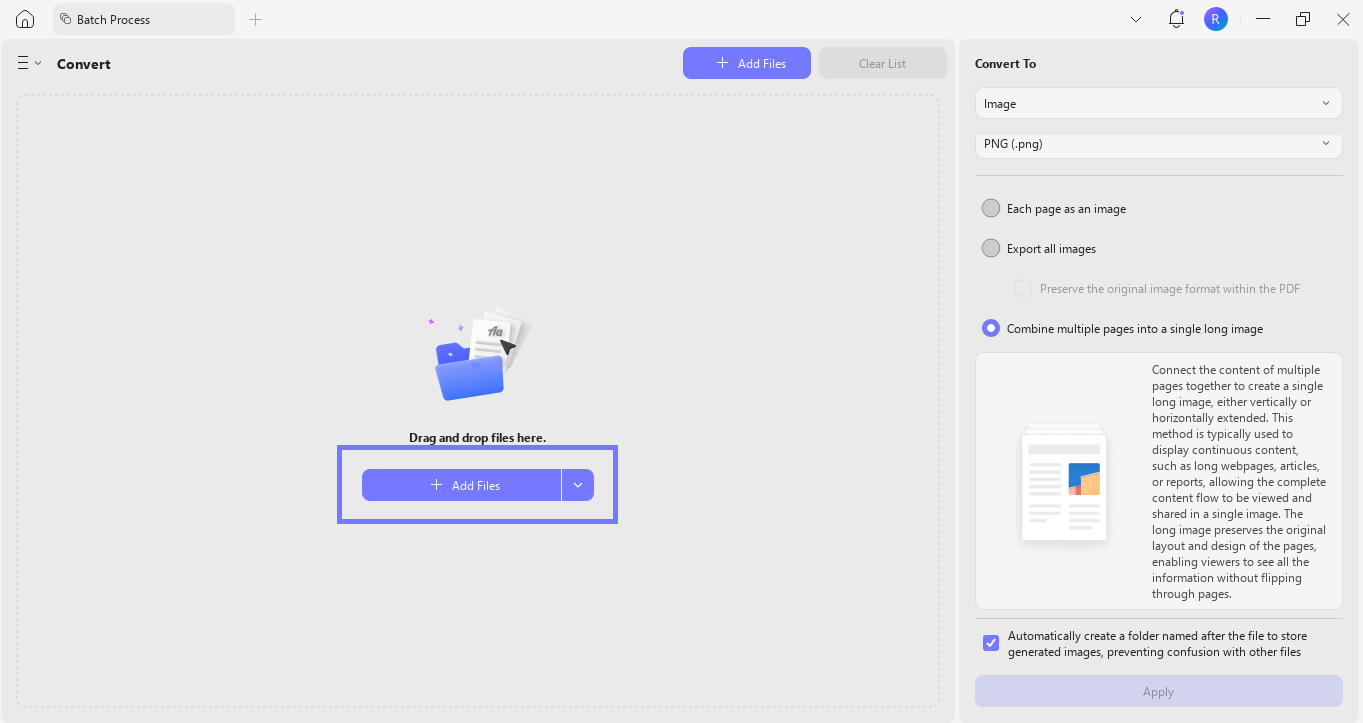This screenshot has height=723, width=1363.
Task: Click the long image preview illustration
Action: [1064, 482]
